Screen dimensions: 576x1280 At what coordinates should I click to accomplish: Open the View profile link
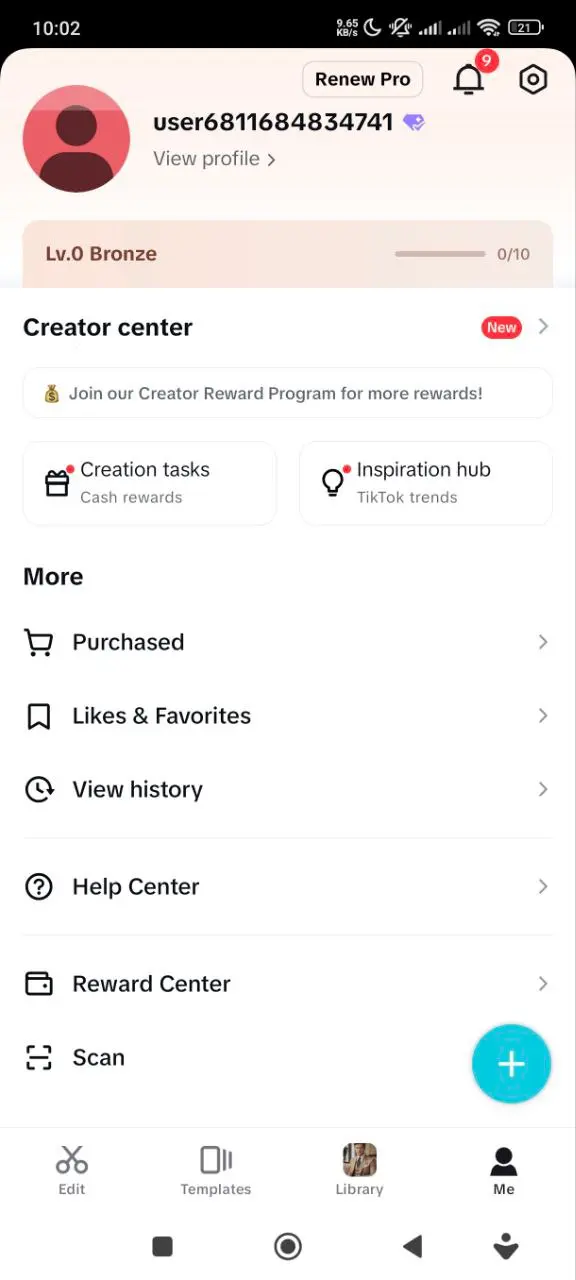coord(214,159)
